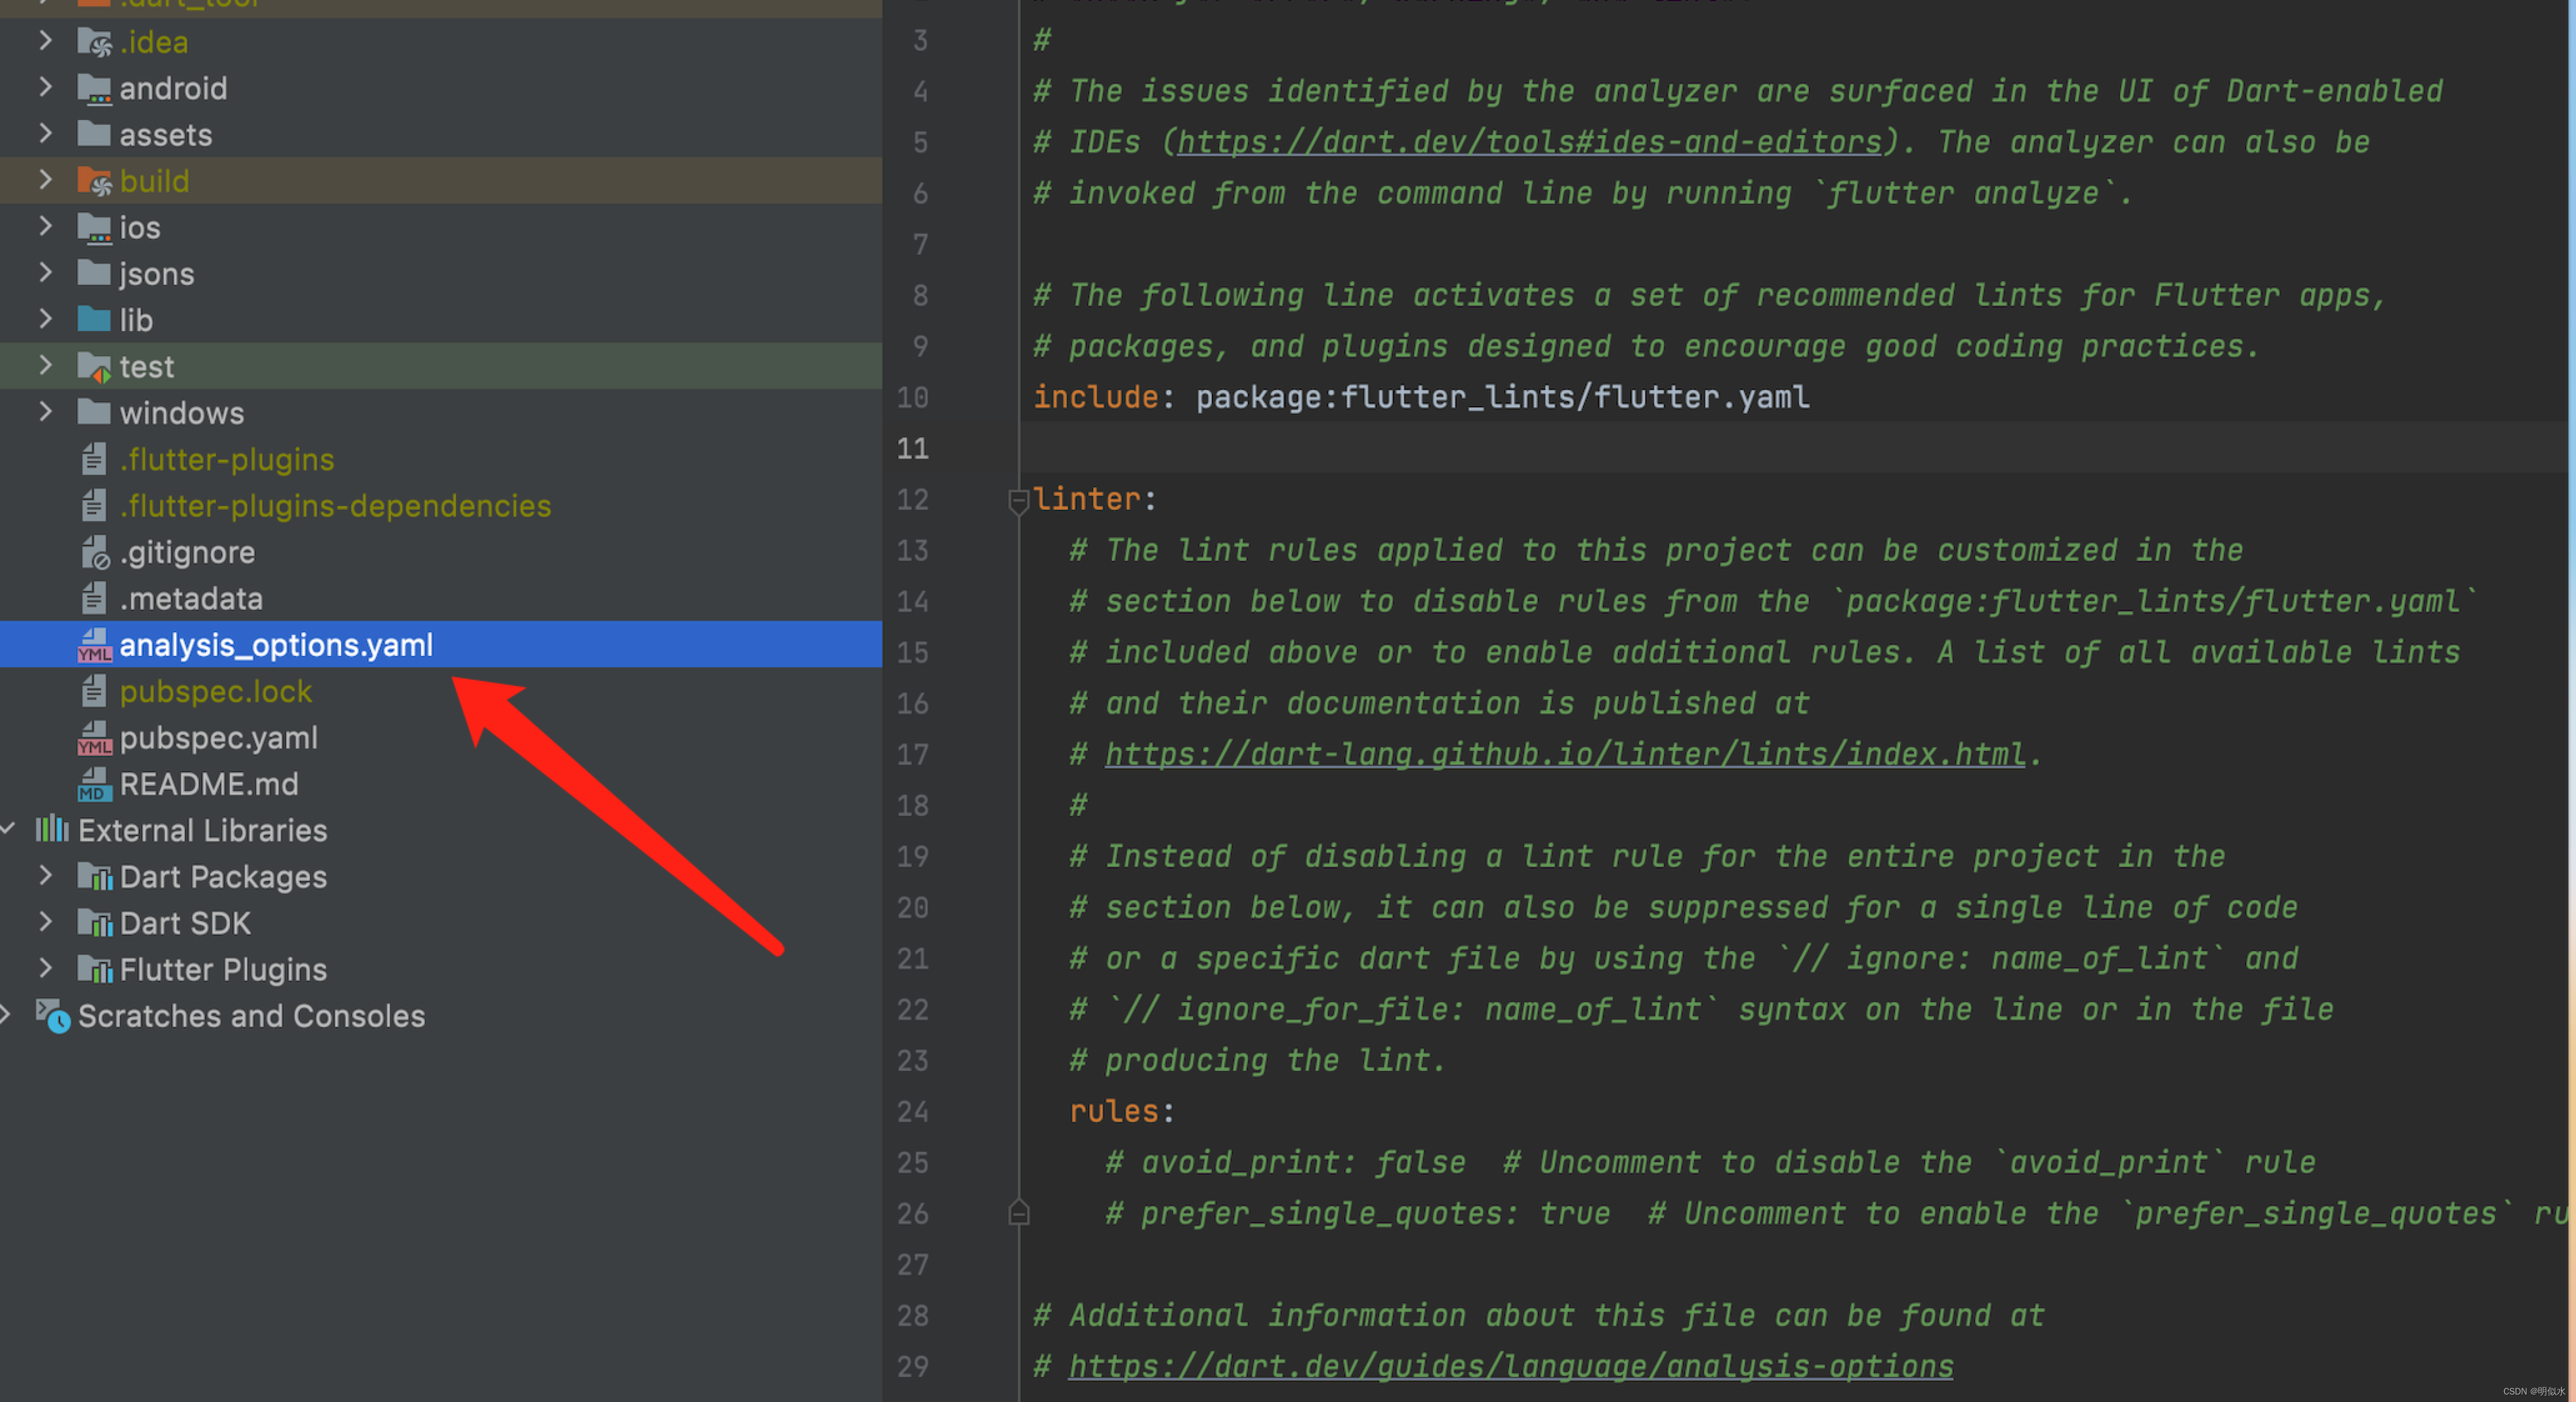The width and height of the screenshot is (2576, 1402).
Task: Expand the Flutter Plugins library node
Action: [45, 969]
